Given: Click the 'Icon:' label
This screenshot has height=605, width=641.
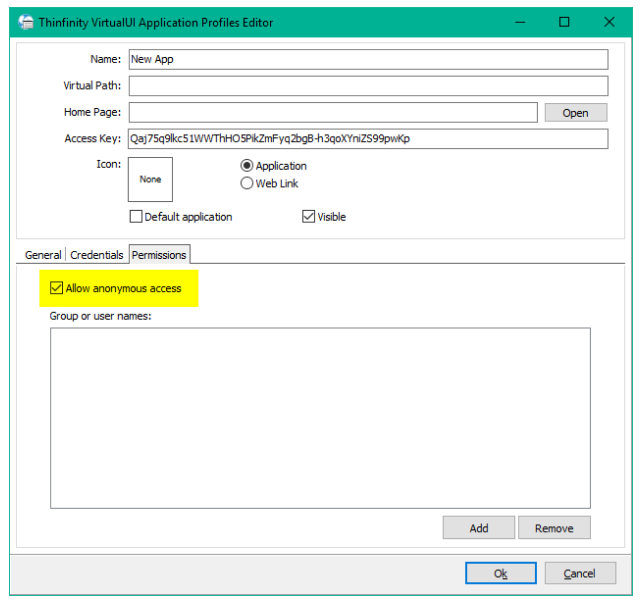Looking at the screenshot, I should click(x=109, y=164).
